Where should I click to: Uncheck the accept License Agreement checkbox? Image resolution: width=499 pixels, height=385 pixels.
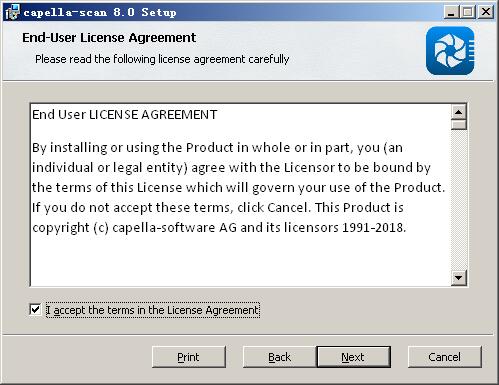coord(35,310)
